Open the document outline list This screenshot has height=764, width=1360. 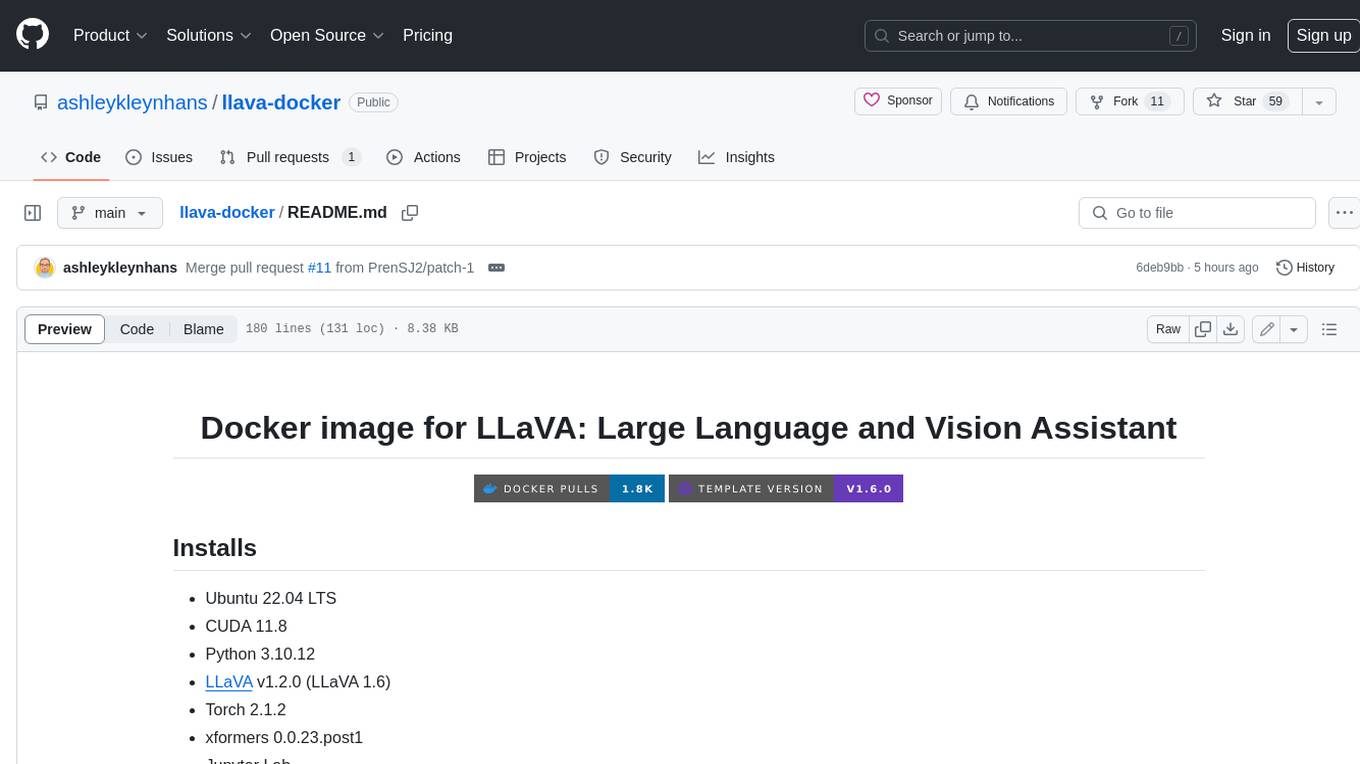pos(1329,329)
